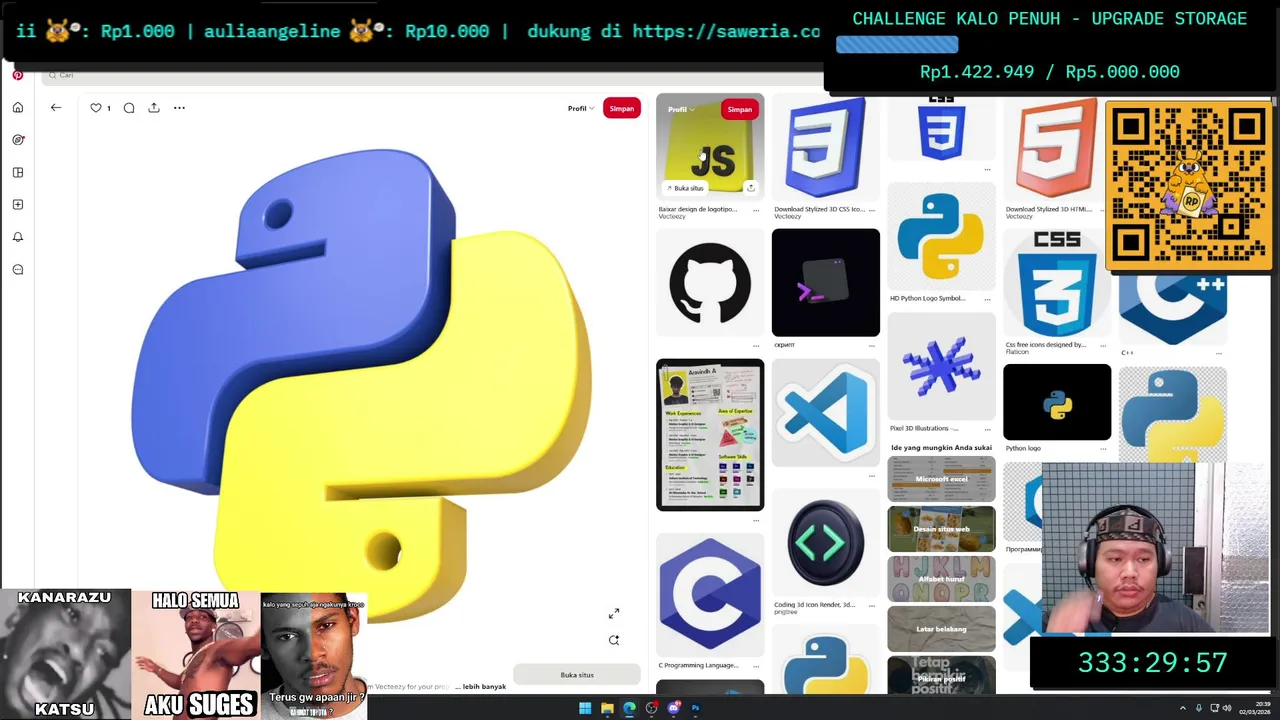This screenshot has width=1280, height=720.
Task: Open the Aravindh resume pin
Action: point(710,435)
